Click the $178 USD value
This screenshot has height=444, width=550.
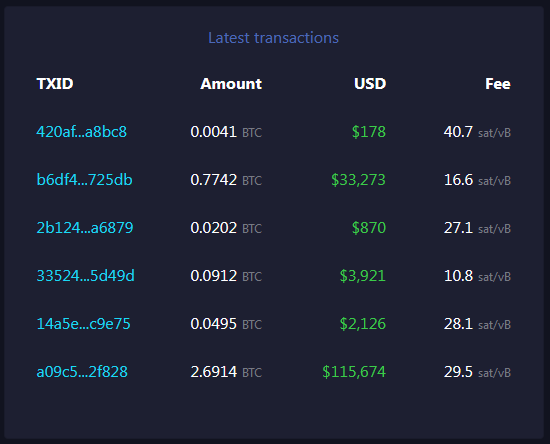369,132
